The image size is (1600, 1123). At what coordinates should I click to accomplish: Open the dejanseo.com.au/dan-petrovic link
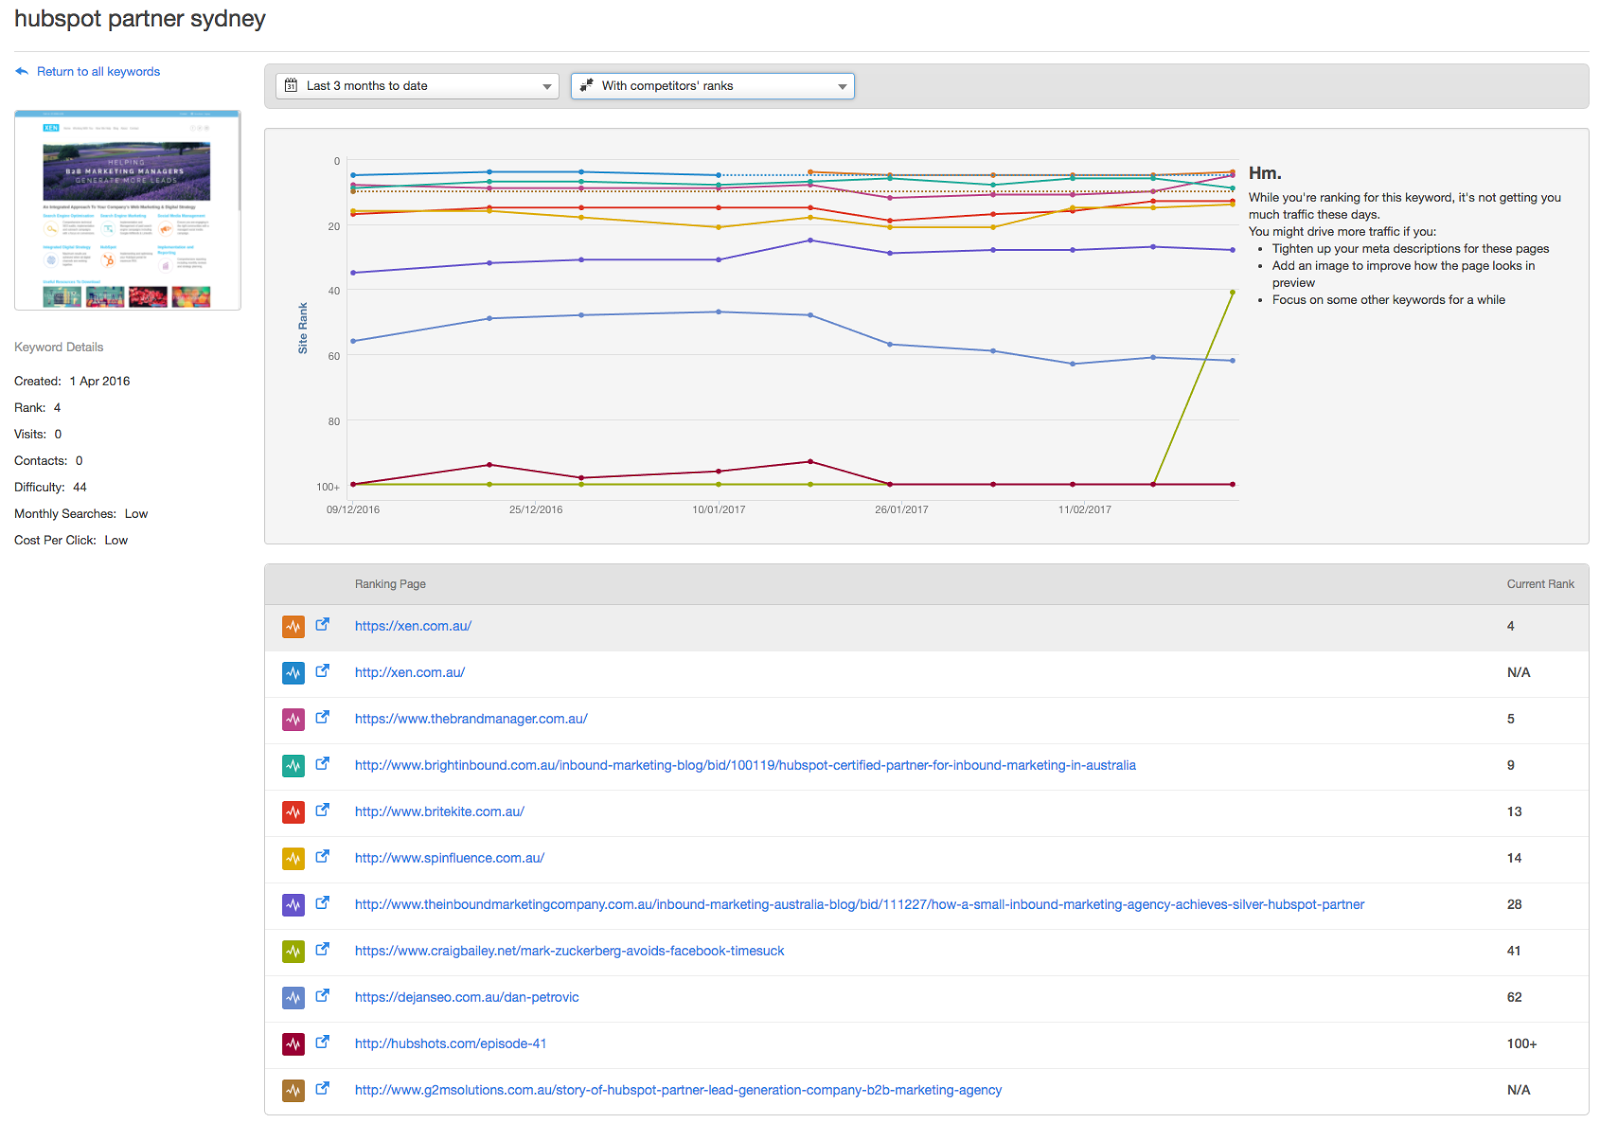click(467, 997)
